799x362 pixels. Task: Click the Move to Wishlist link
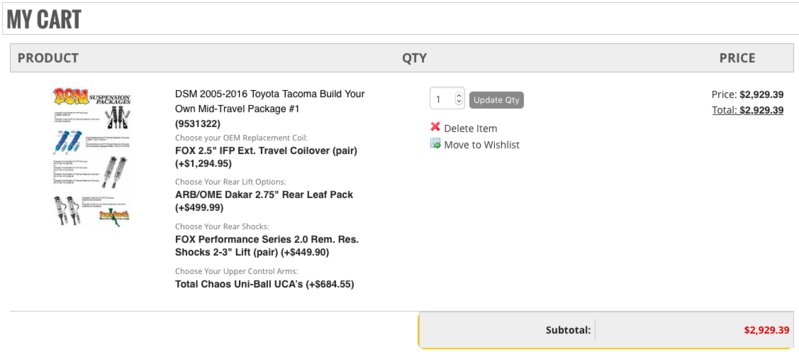pos(482,145)
